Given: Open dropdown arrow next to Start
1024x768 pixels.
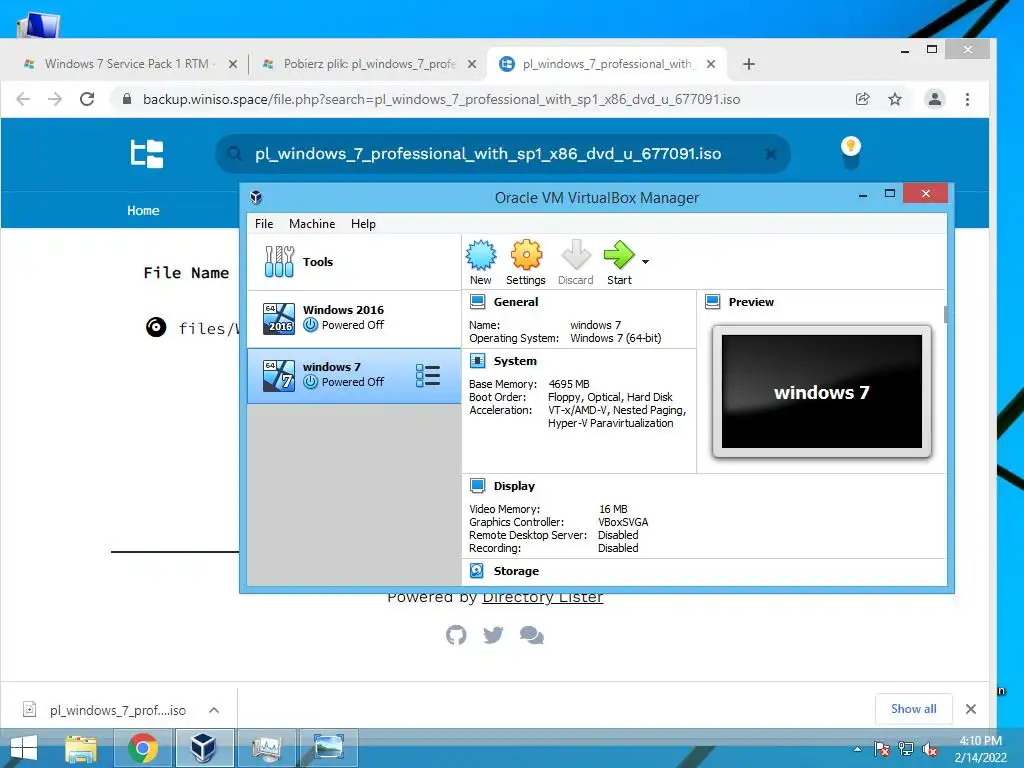Looking at the screenshot, I should pos(645,262).
